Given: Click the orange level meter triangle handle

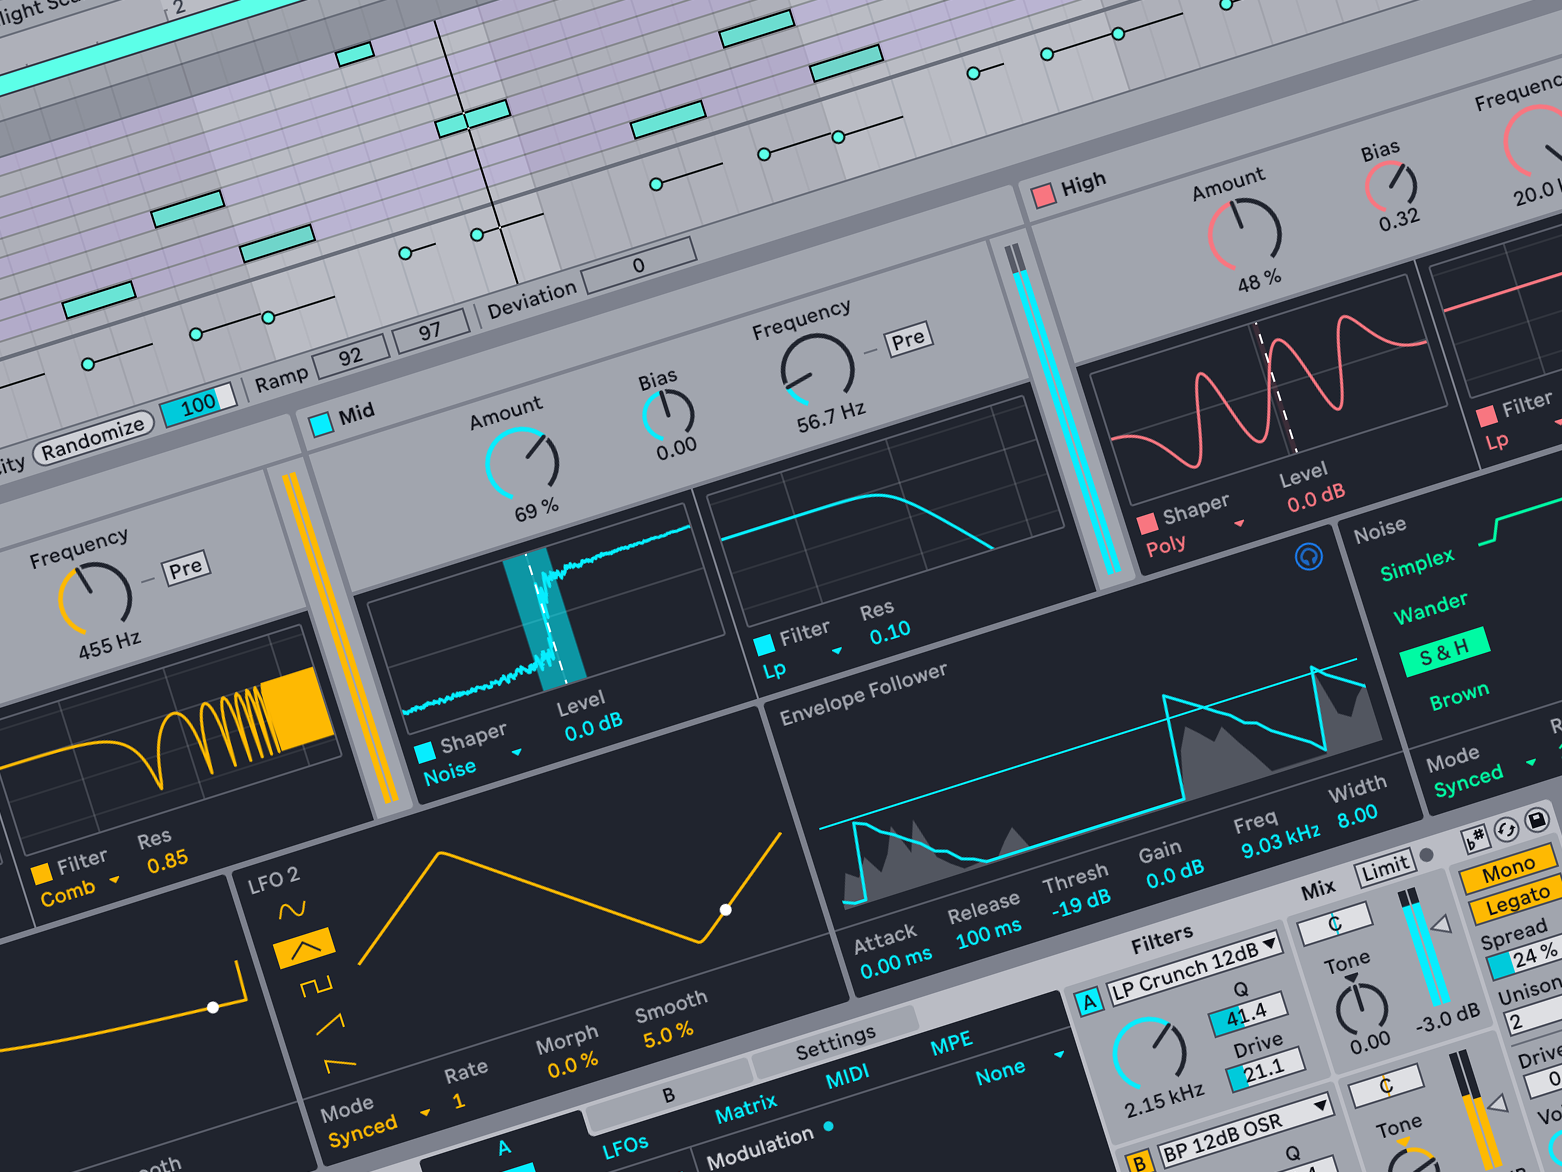Looking at the screenshot, I should coord(1497,1104).
